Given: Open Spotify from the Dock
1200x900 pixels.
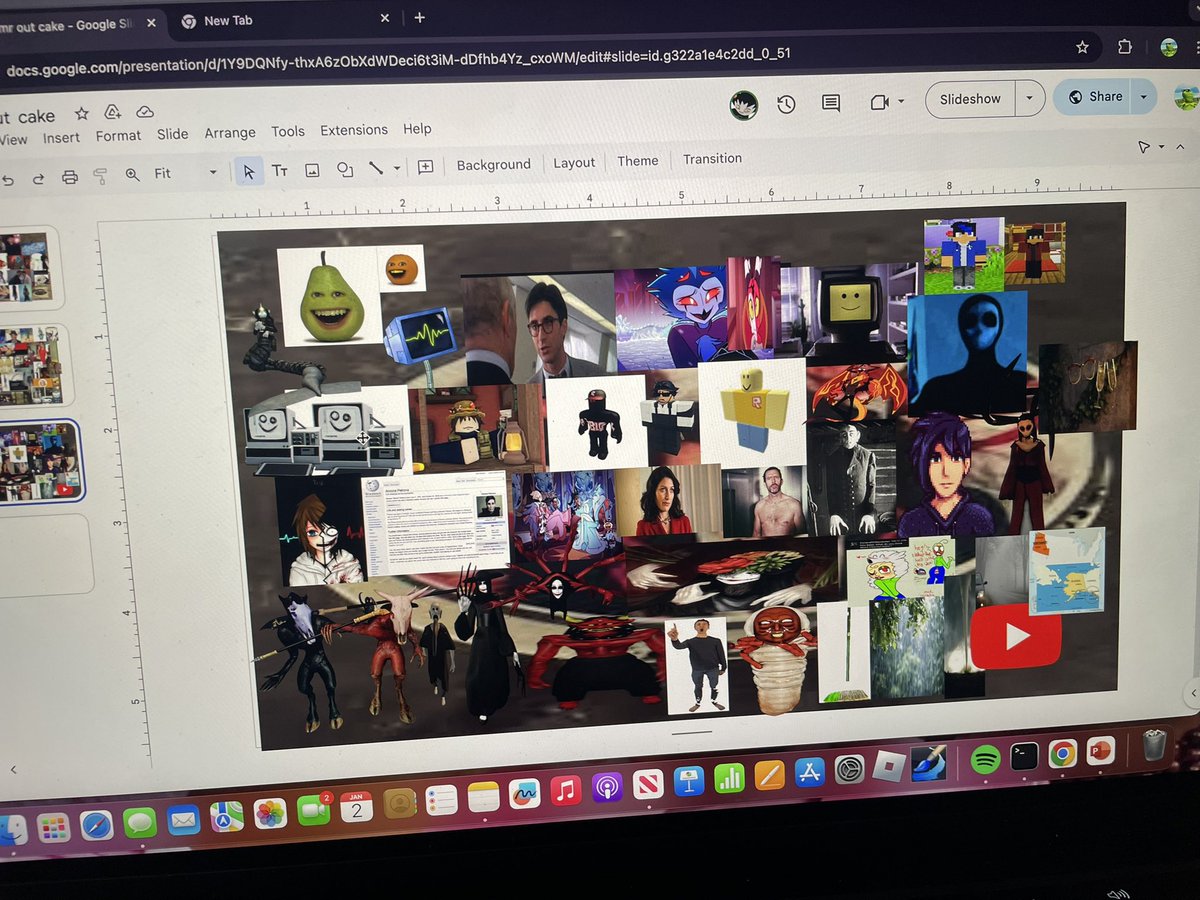Looking at the screenshot, I should 985,759.
